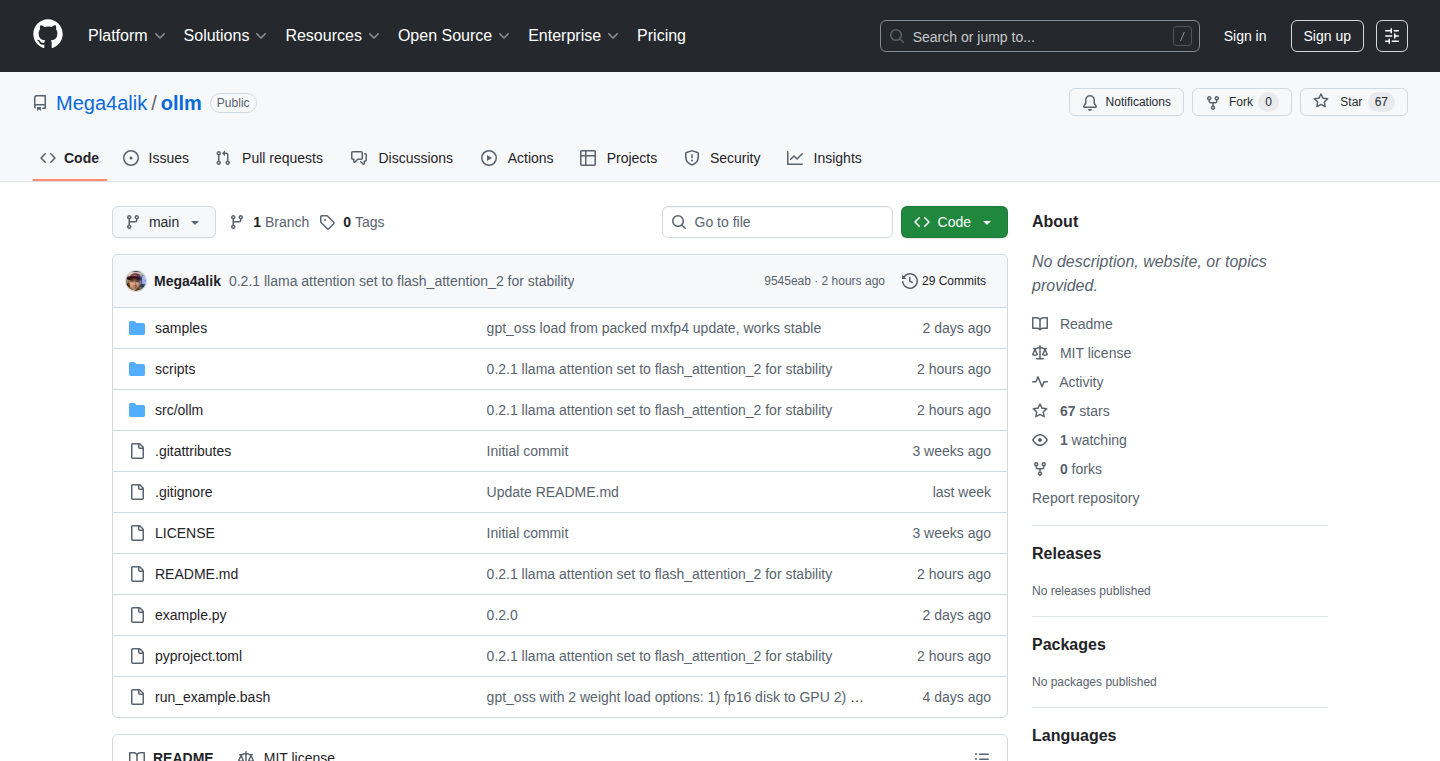Viewport: 1440px width, 761px height.
Task: Open the .gitignore file
Action: pyautogui.click(x=184, y=492)
